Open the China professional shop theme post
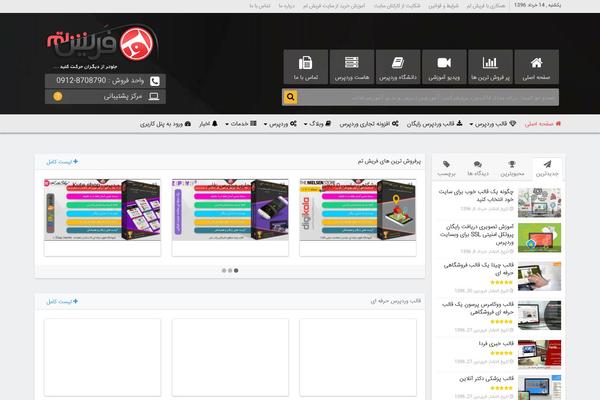The width and height of the screenshot is (600, 400). pyautogui.click(x=479, y=269)
